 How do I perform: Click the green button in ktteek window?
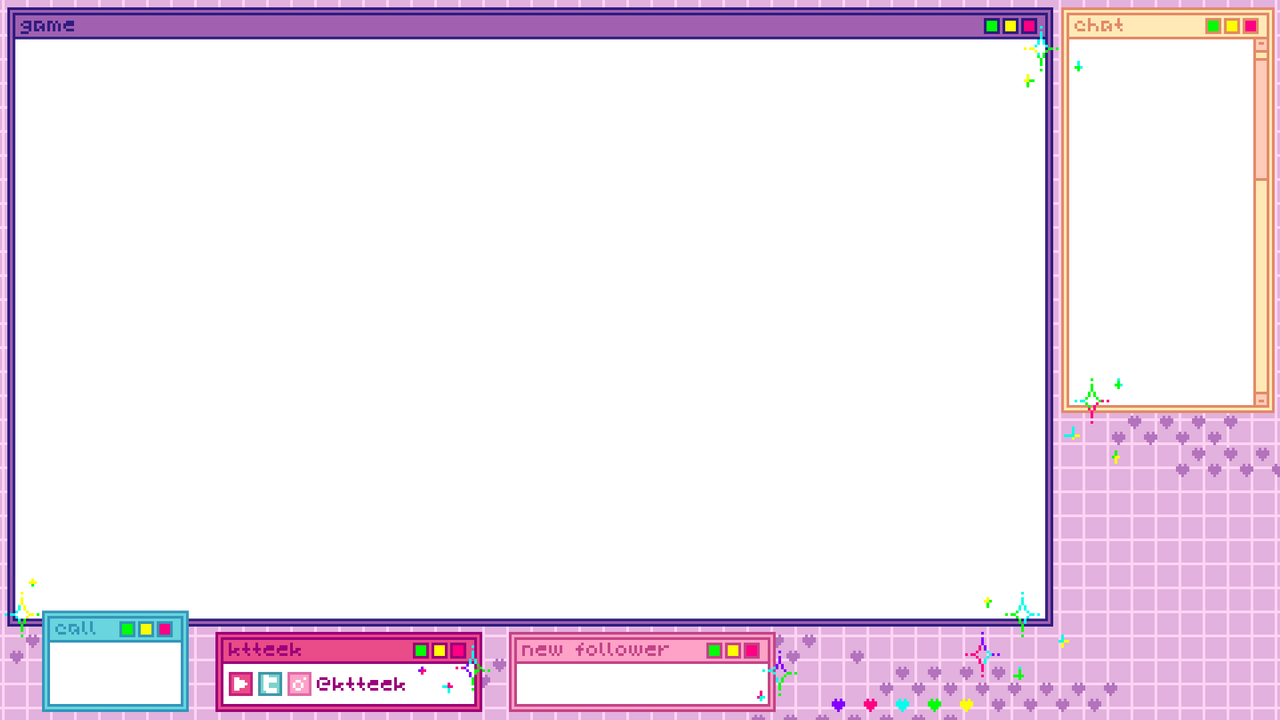421,650
